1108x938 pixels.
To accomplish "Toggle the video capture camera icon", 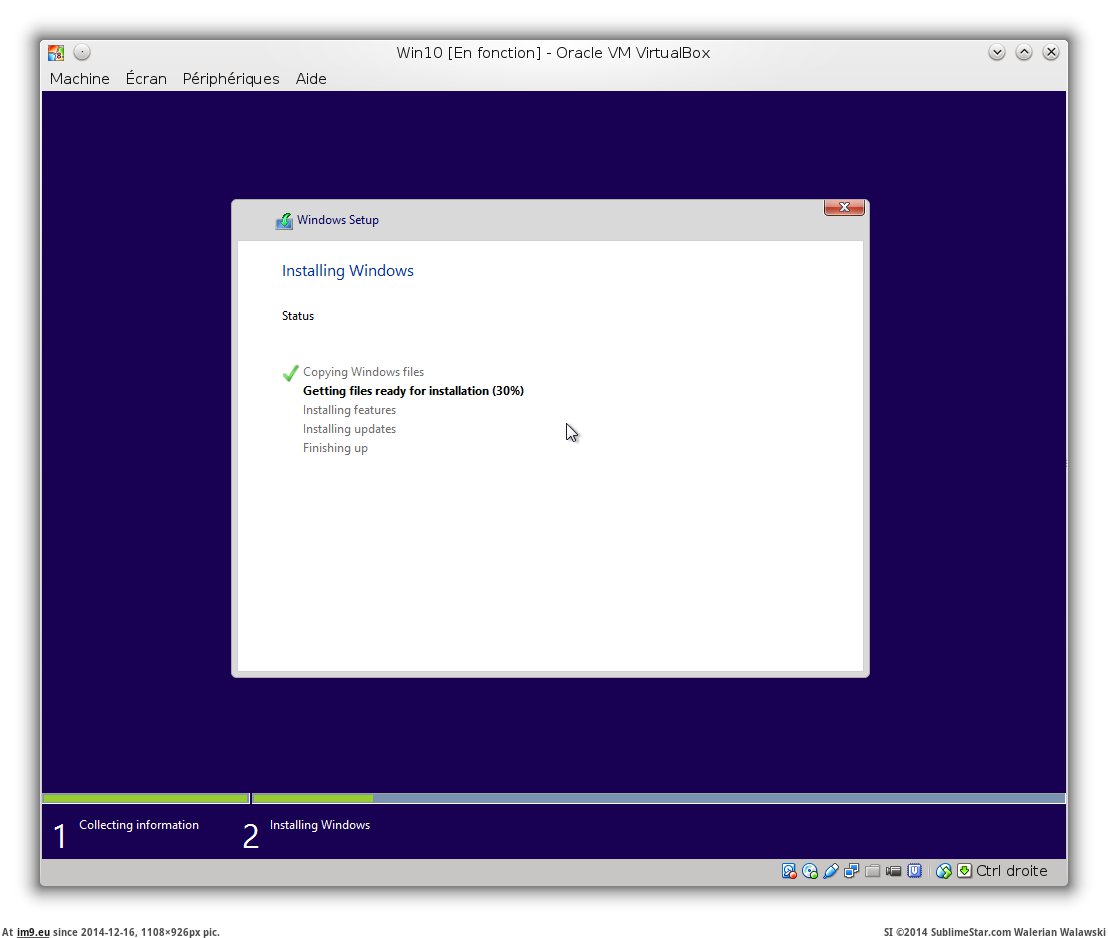I will 893,871.
